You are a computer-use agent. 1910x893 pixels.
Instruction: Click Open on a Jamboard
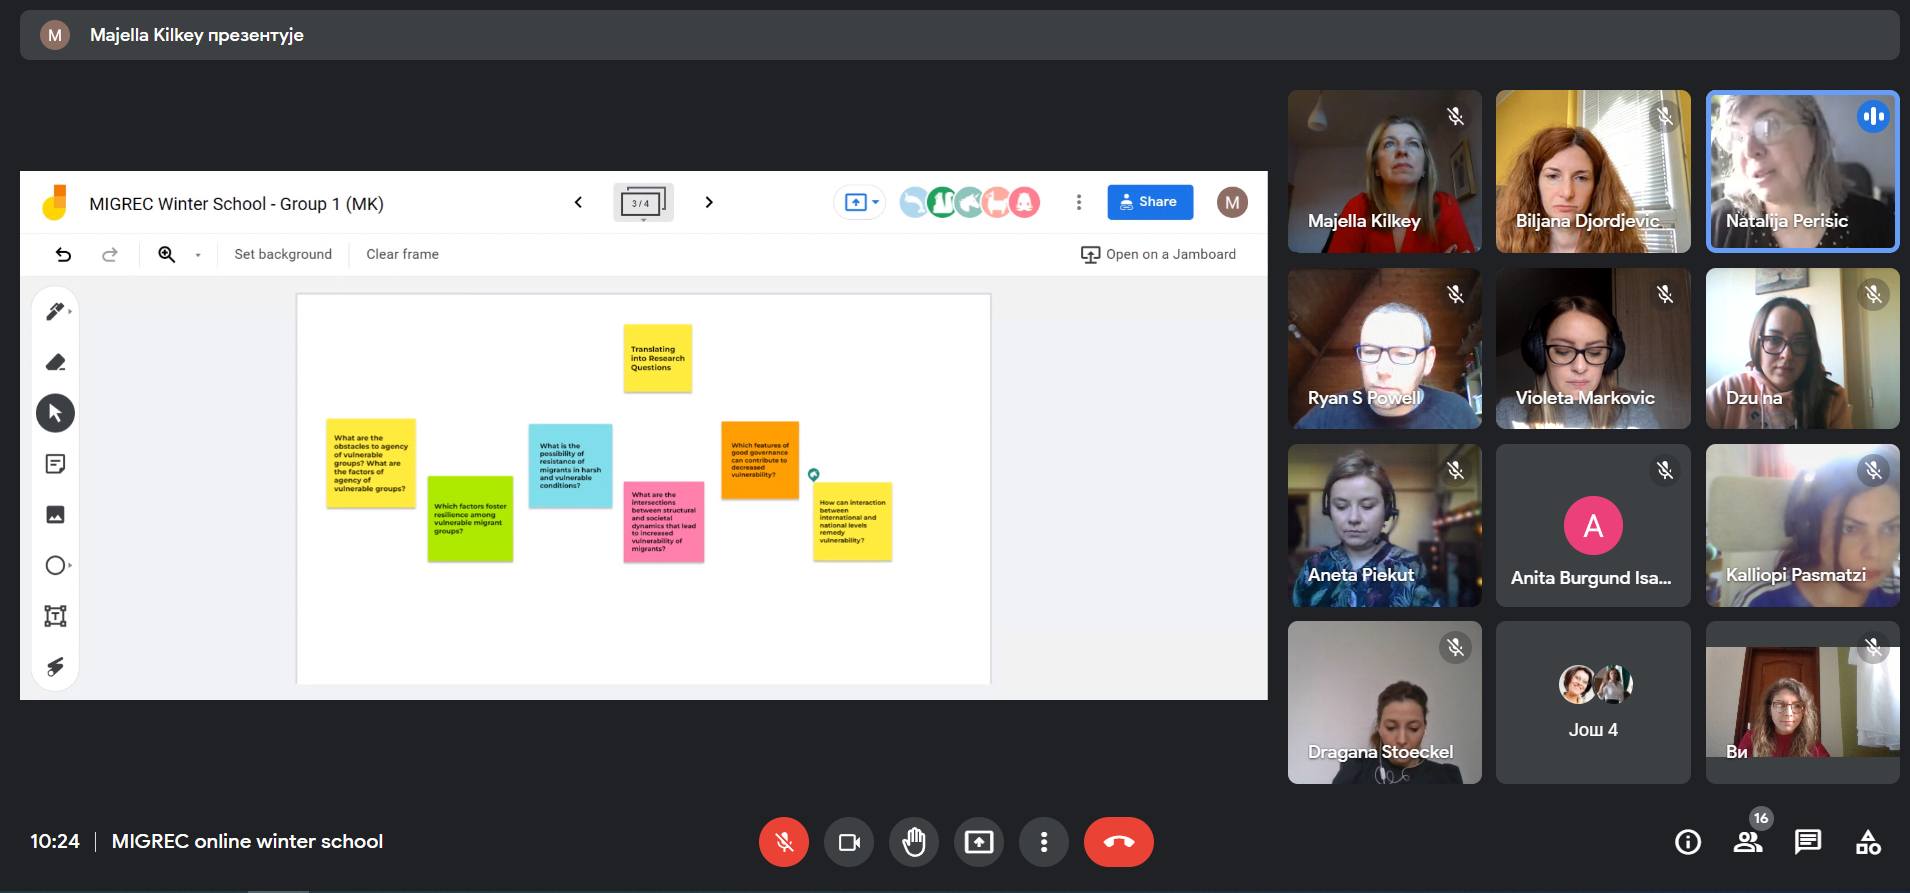click(1158, 254)
